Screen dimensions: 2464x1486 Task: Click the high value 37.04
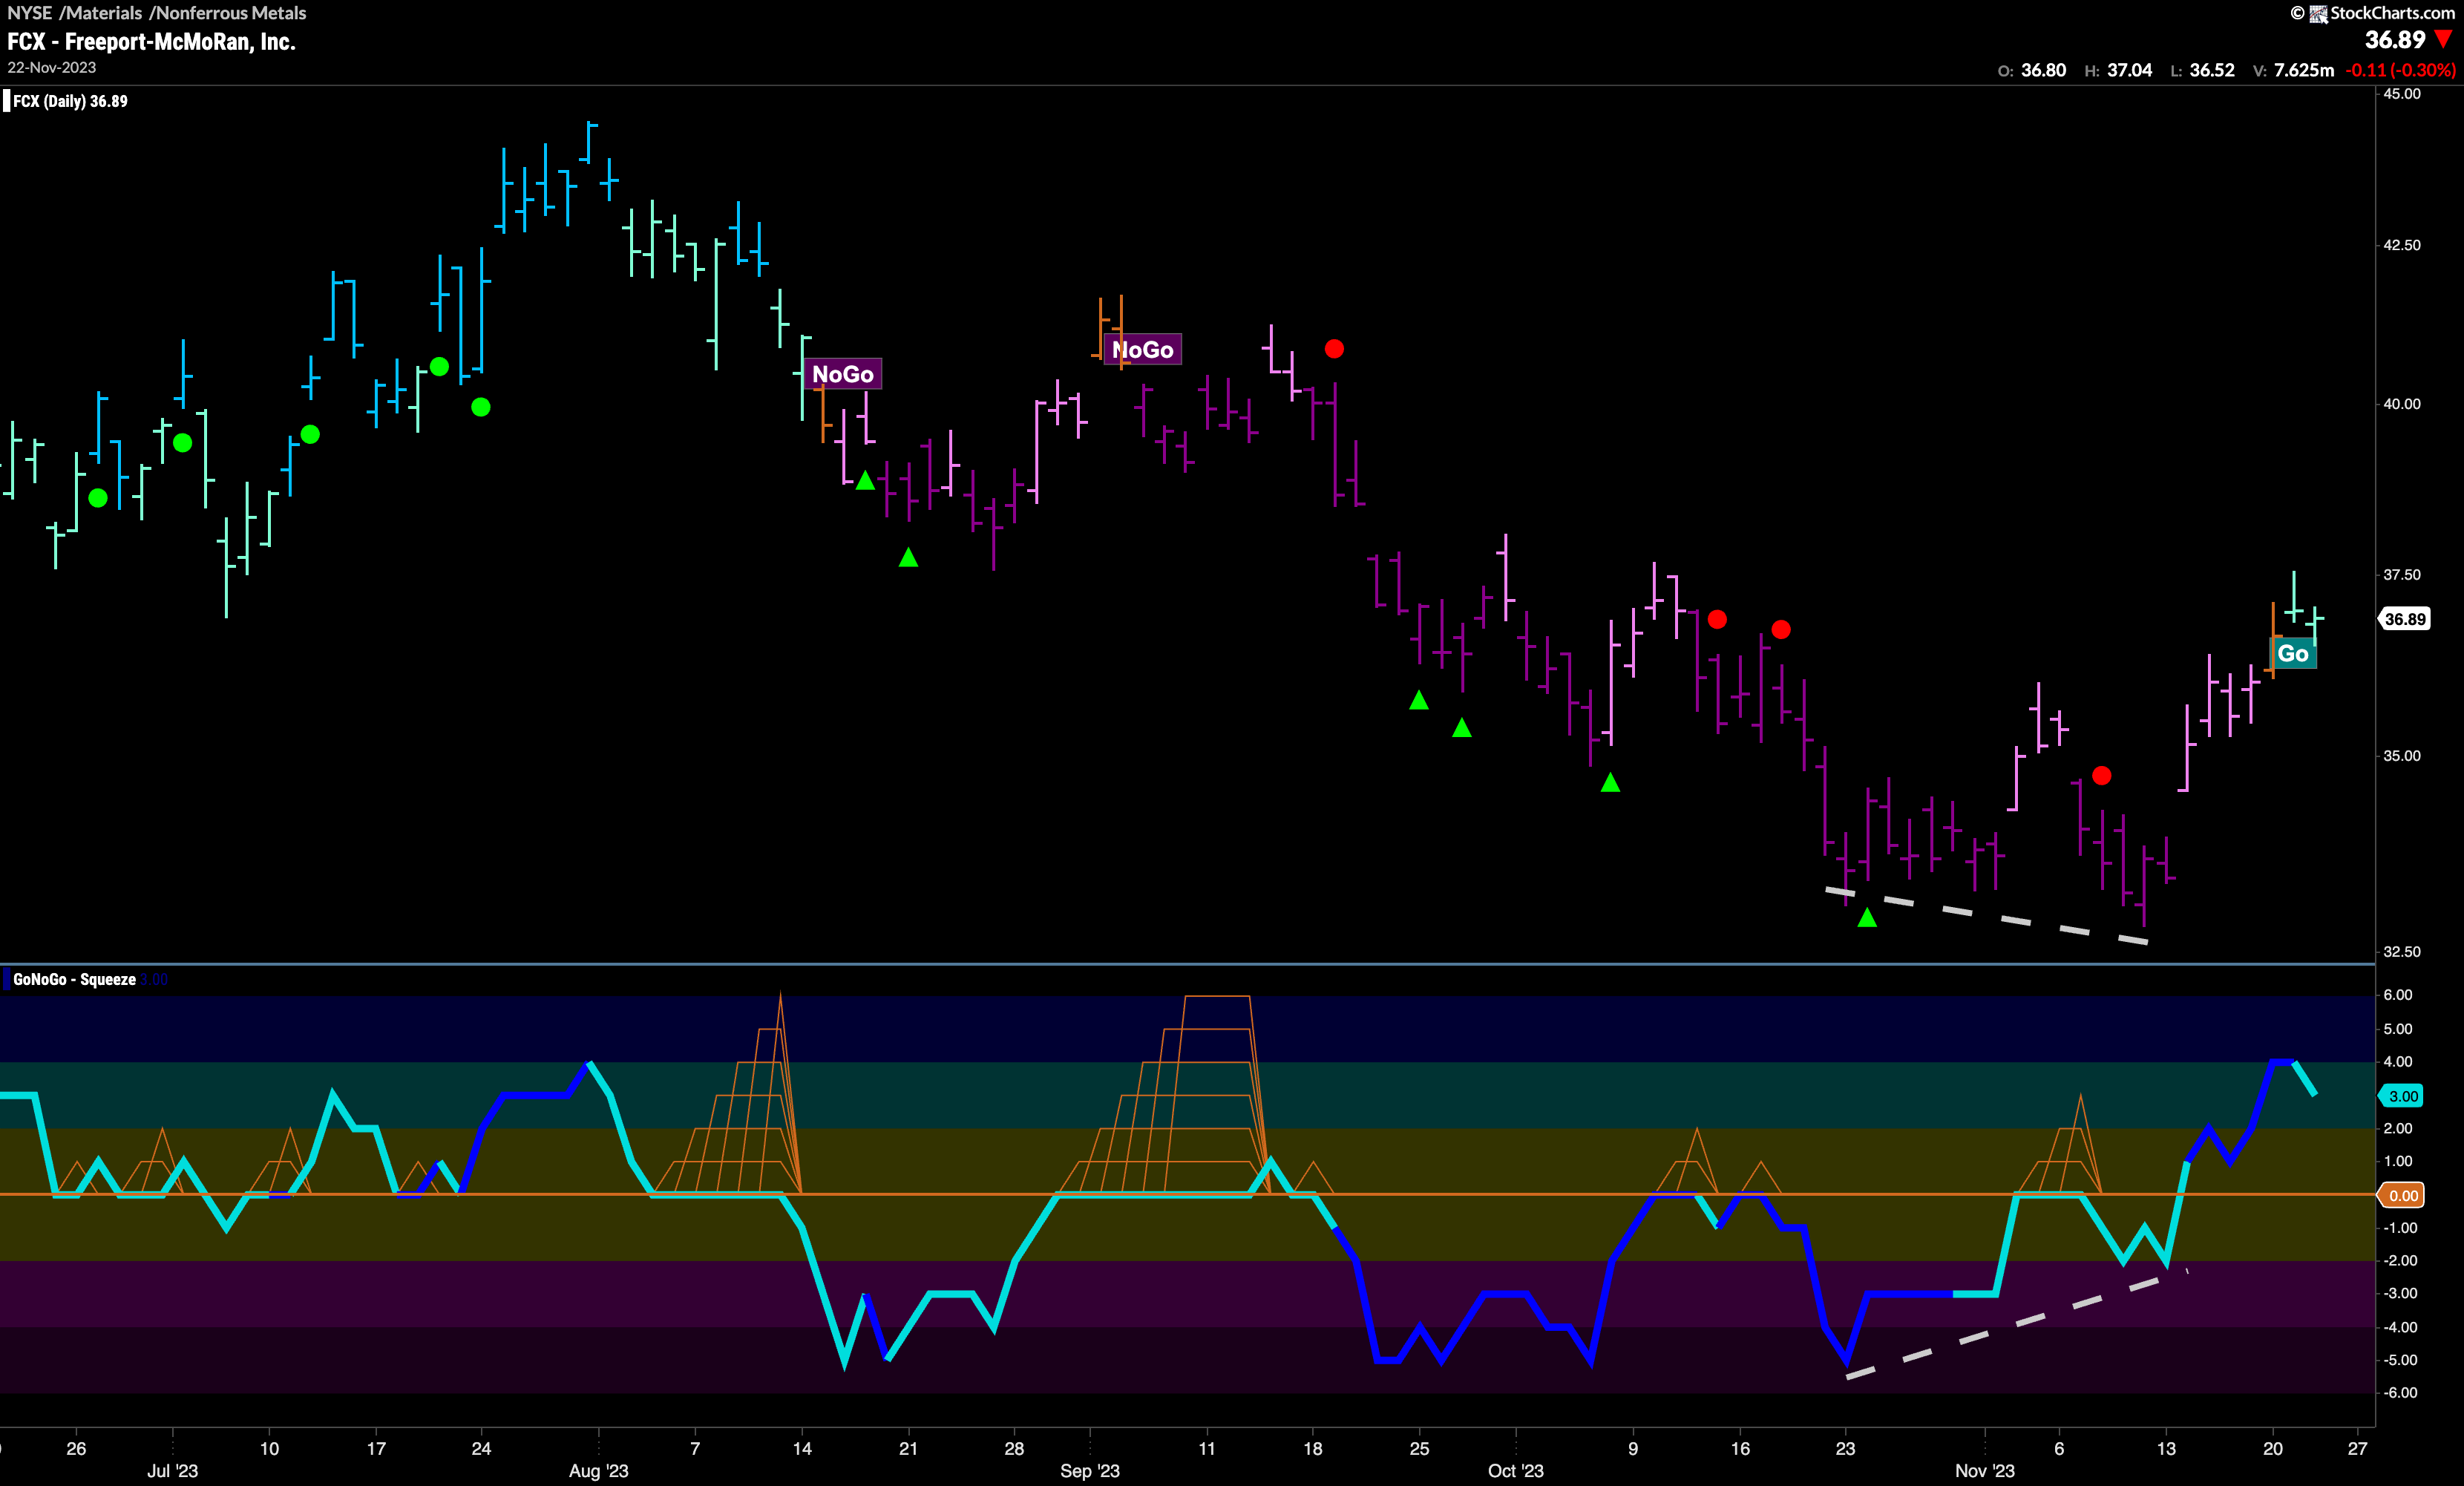2129,70
